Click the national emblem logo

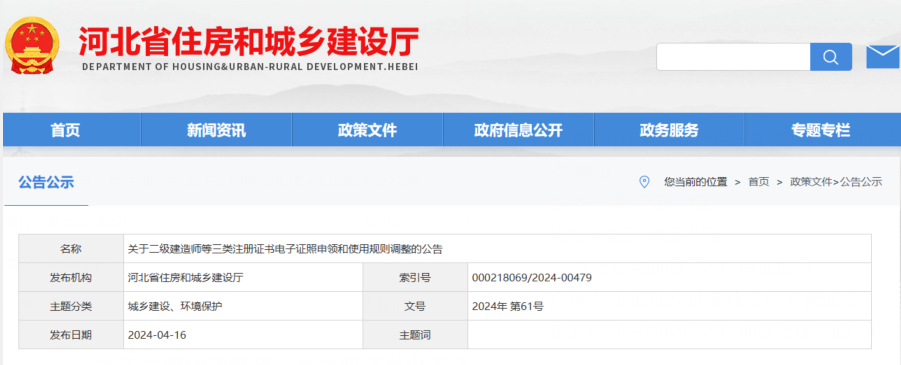pyautogui.click(x=32, y=46)
